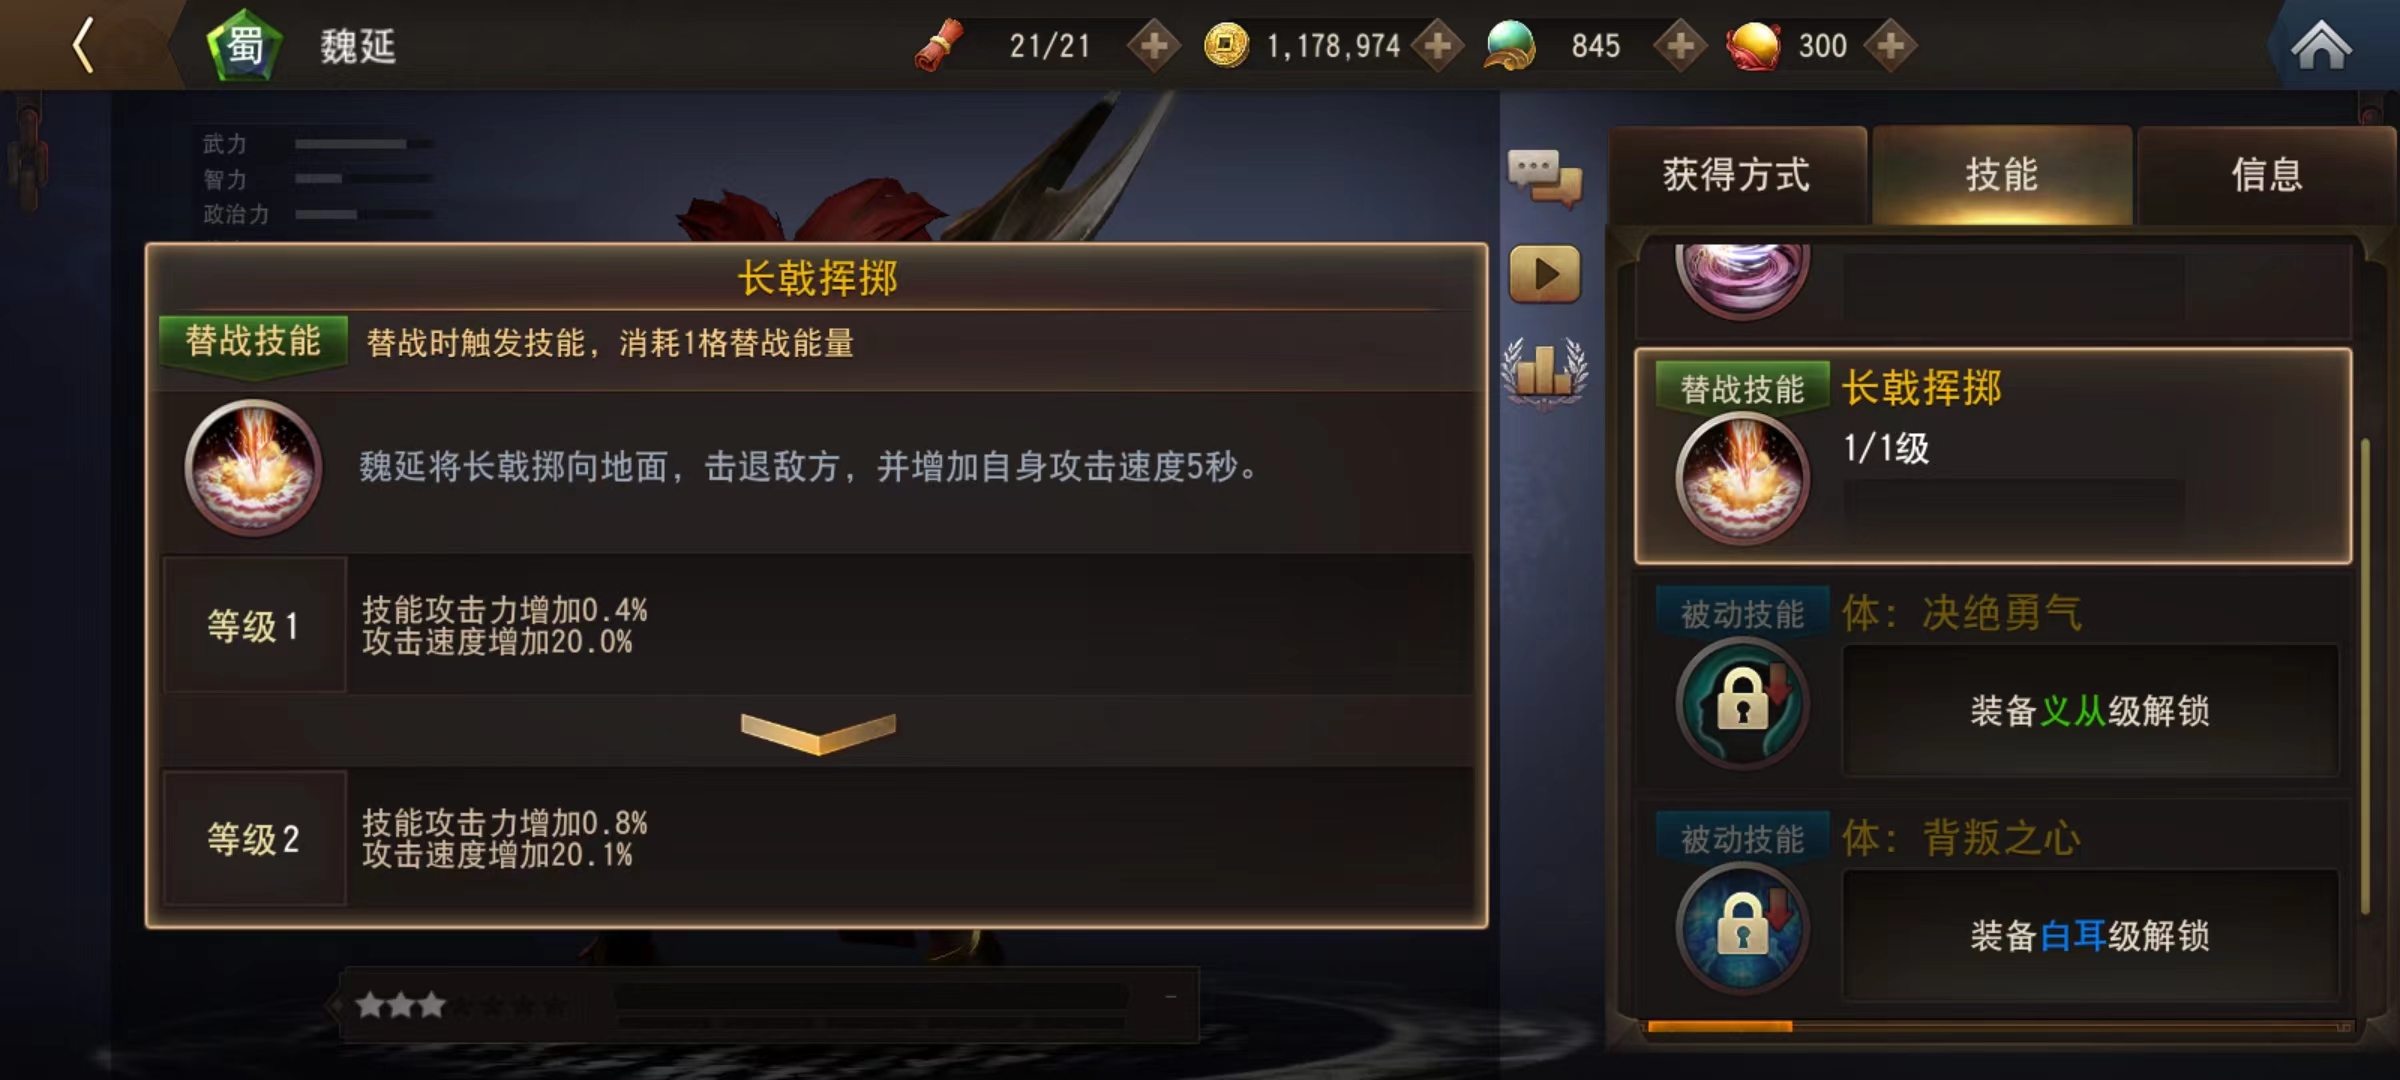This screenshot has height=1080, width=2400.
Task: Open the ranking laurel chart icon
Action: click(1544, 372)
